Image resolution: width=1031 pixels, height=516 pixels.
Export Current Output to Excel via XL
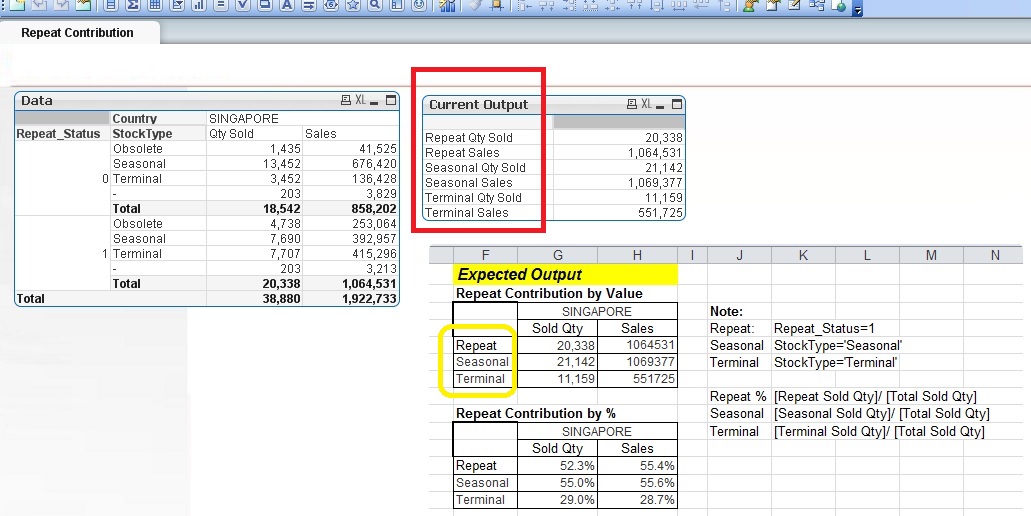tap(646, 104)
